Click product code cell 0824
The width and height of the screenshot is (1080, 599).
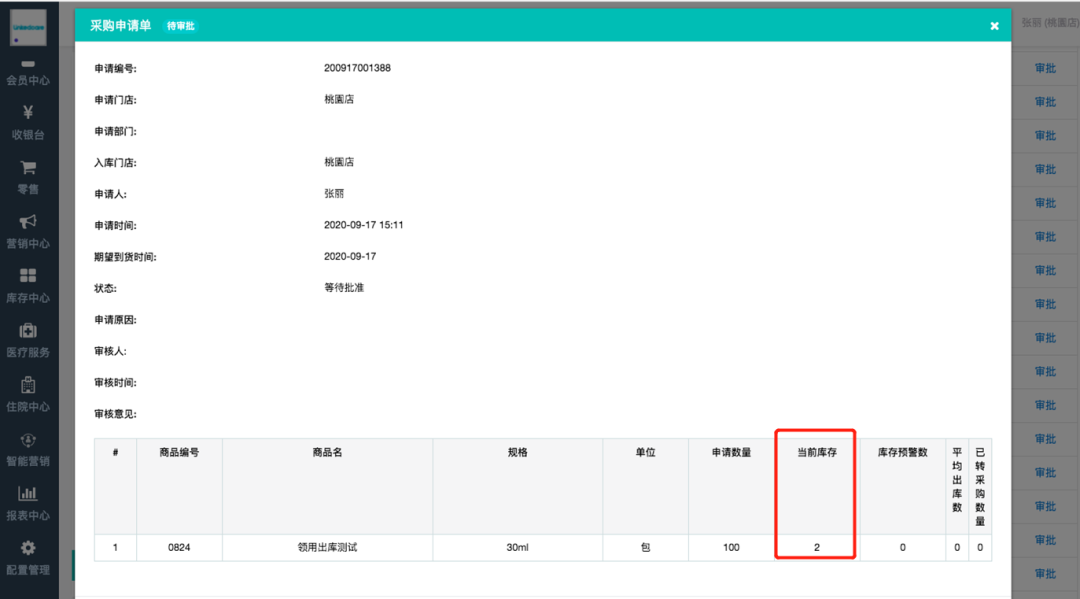click(x=179, y=547)
